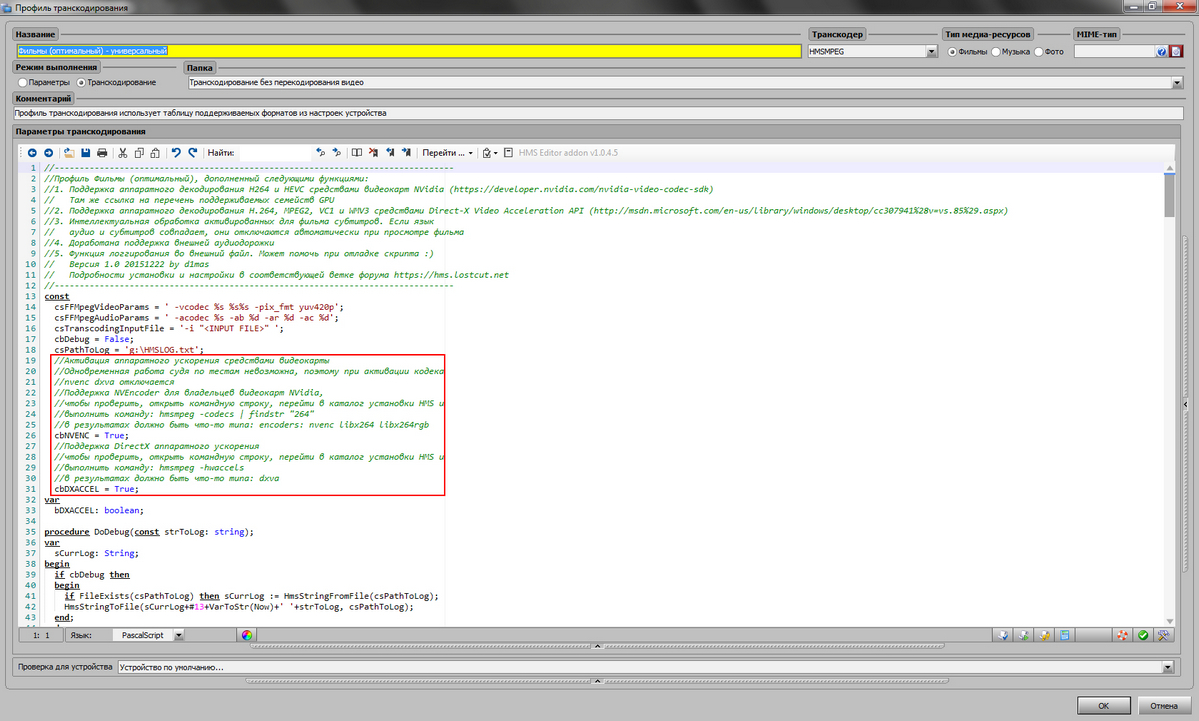Image resolution: width=1199 pixels, height=721 pixels.
Task: Open the Папка transcoding folder dropdown
Action: pyautogui.click(x=1176, y=82)
